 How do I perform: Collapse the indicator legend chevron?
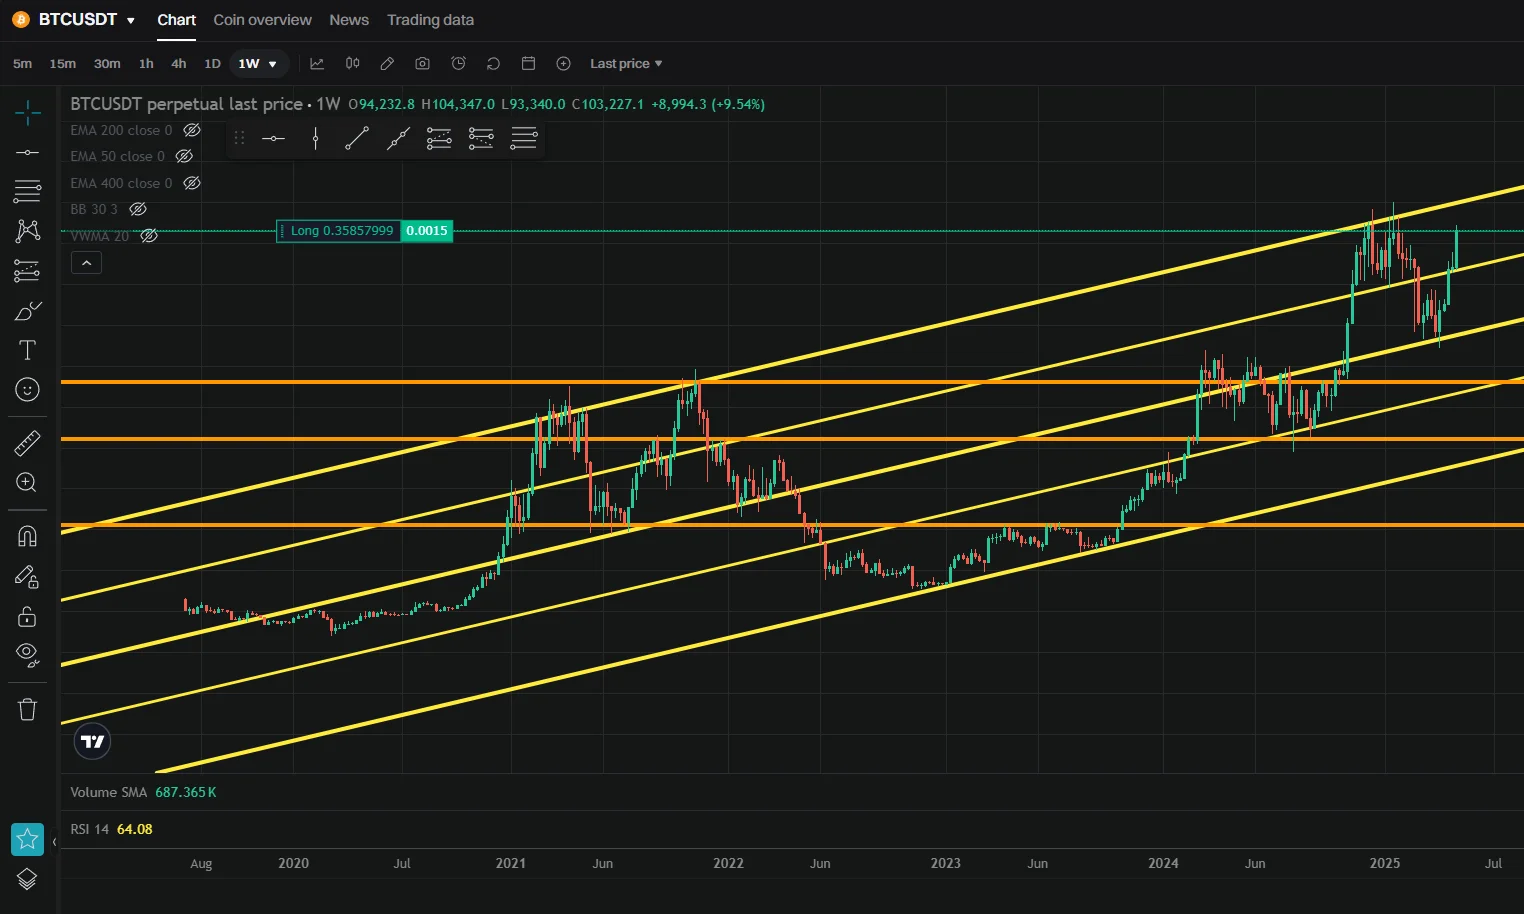coord(86,263)
